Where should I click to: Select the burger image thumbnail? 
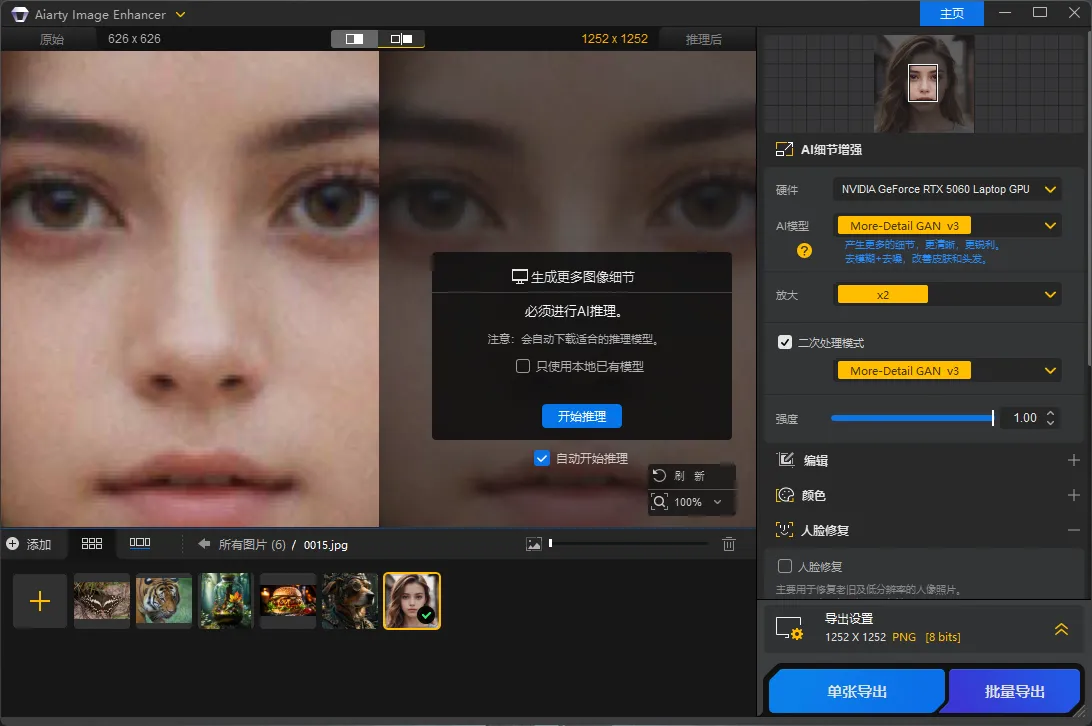[288, 601]
